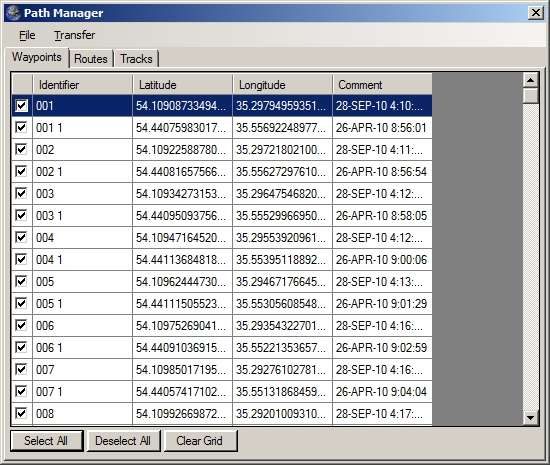
Task: Uncheck the checkbox for waypoint 001
Action: coord(21,106)
